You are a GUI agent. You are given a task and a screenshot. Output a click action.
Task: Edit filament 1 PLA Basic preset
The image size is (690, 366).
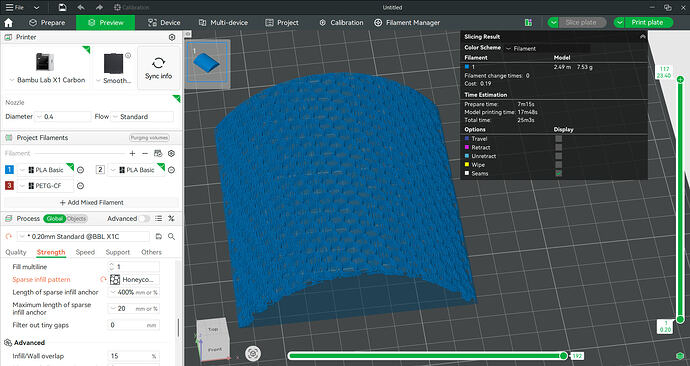tap(46, 170)
